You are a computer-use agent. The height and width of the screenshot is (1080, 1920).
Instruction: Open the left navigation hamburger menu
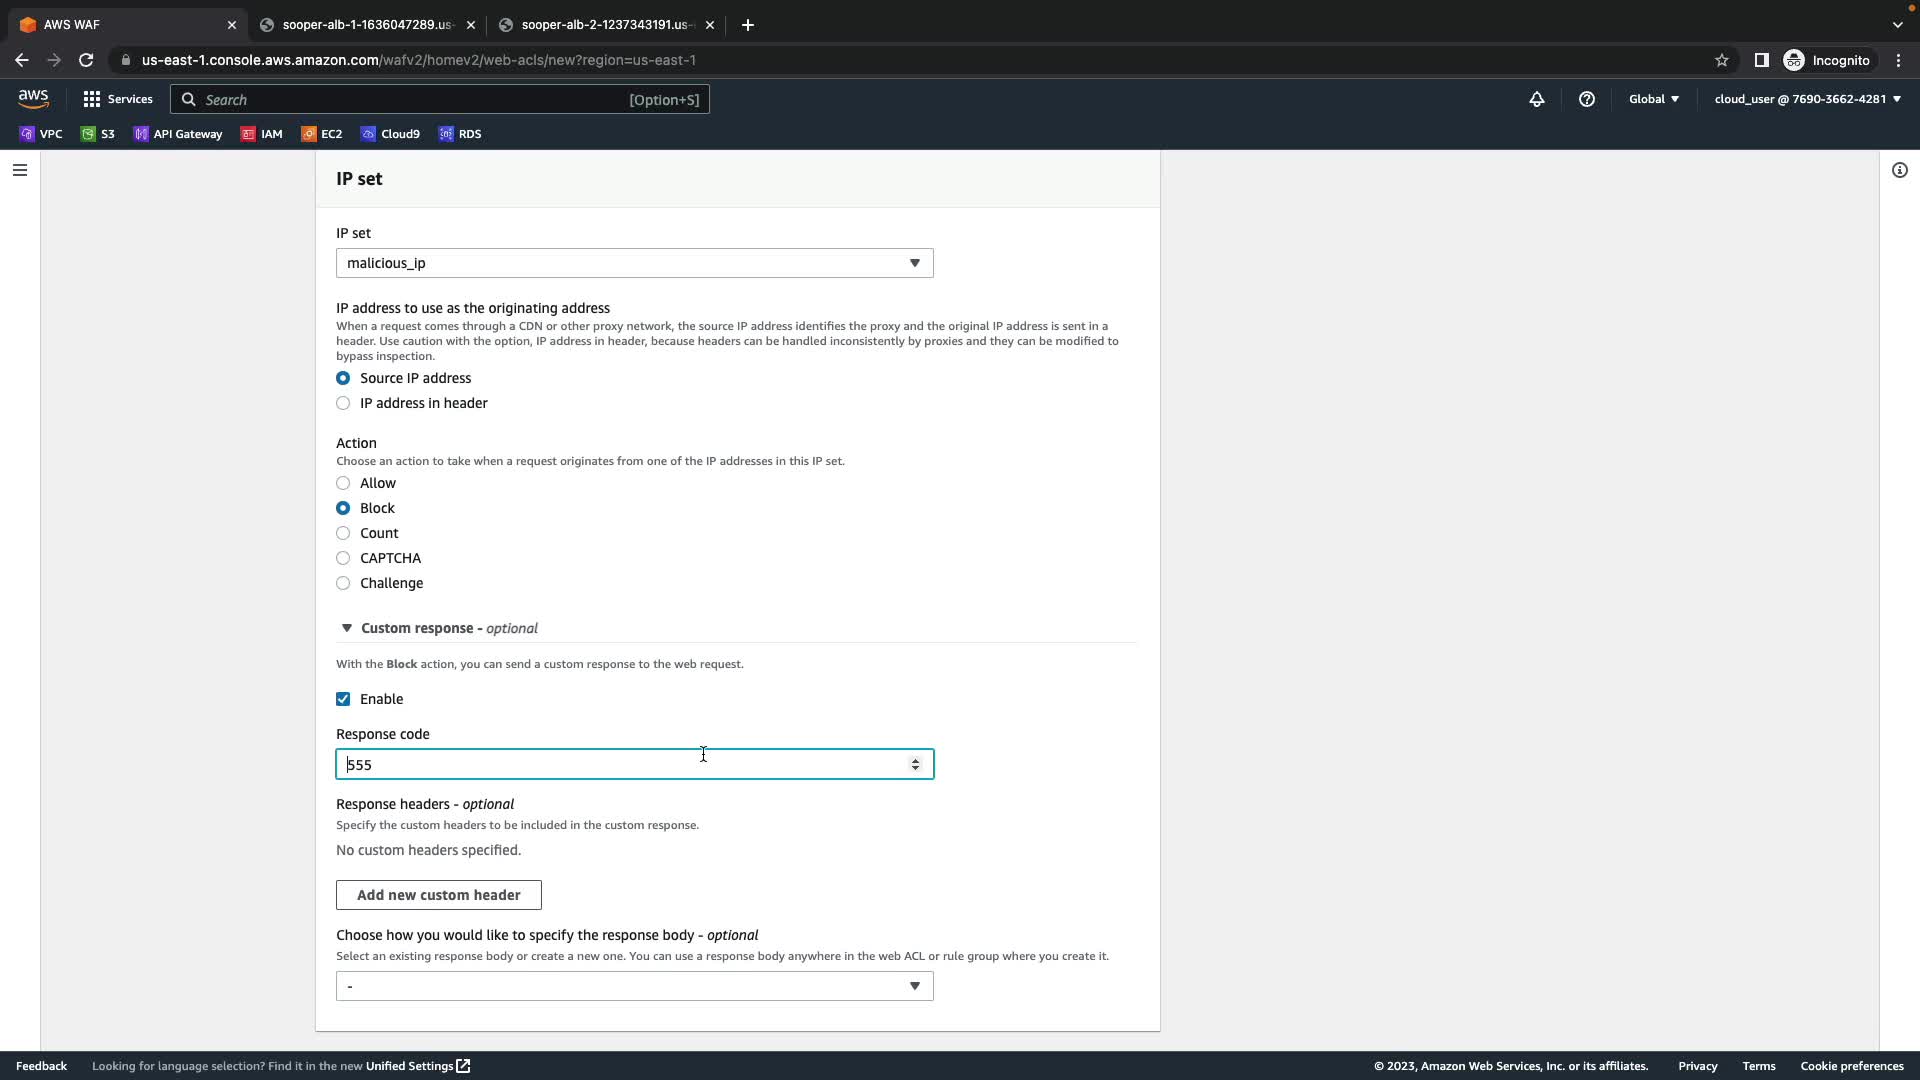pyautogui.click(x=19, y=170)
